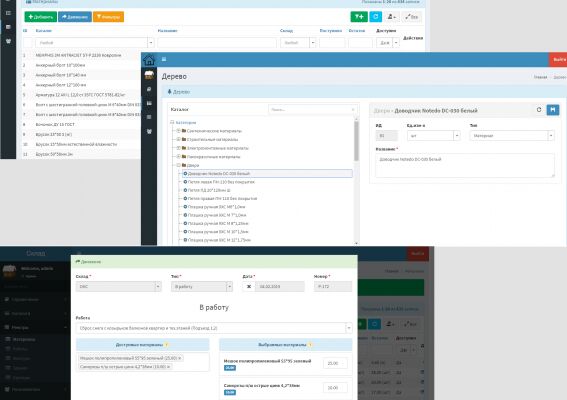Viewport: 567px width, 400px height.
Task: Click the list icon in Дерево sidebar
Action: pos(149,117)
